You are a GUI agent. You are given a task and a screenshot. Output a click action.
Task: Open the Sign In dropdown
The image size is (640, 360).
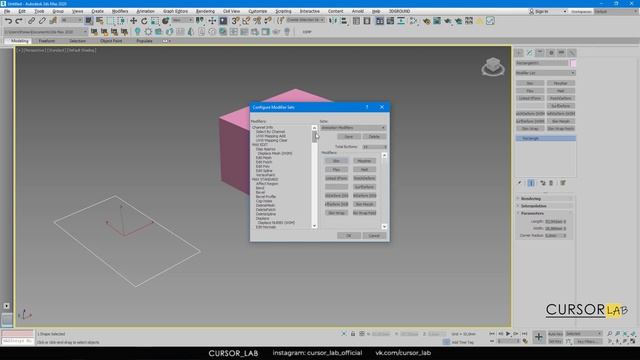(x=547, y=11)
